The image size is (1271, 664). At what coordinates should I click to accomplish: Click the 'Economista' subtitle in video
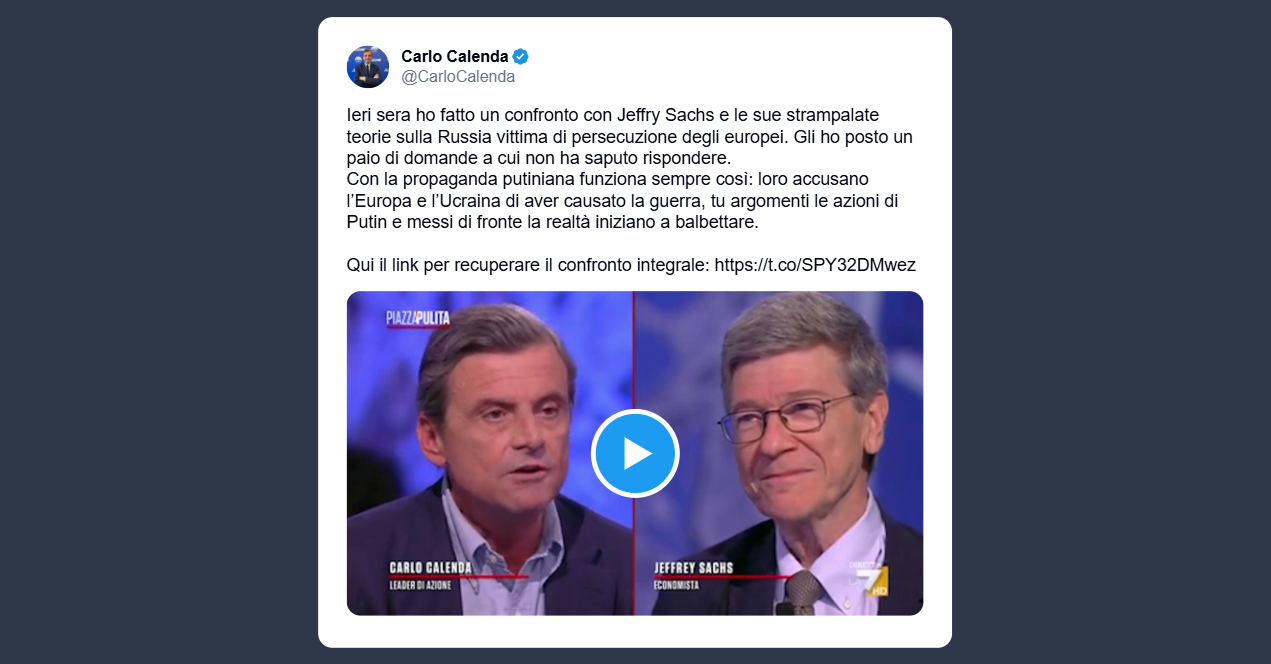tap(676, 585)
